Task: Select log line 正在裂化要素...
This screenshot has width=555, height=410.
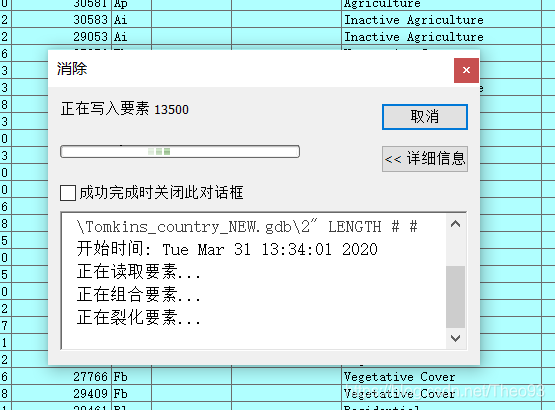Action: (x=139, y=317)
